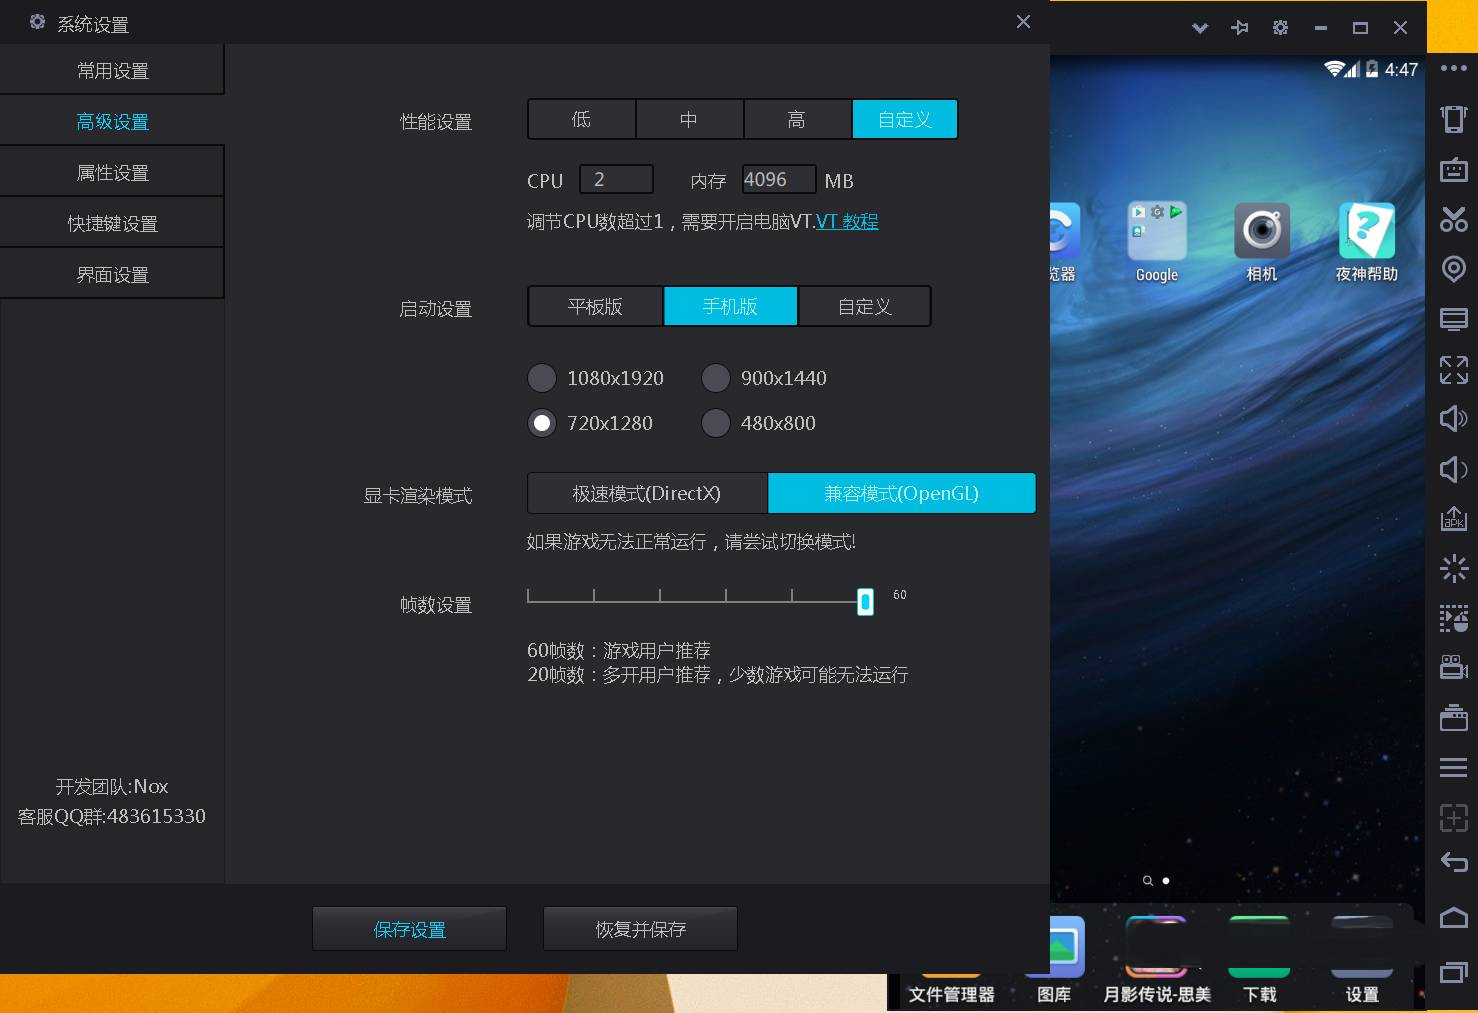This screenshot has height=1013, width=1478.
Task: Select Low (低) performance option
Action: tap(581, 119)
